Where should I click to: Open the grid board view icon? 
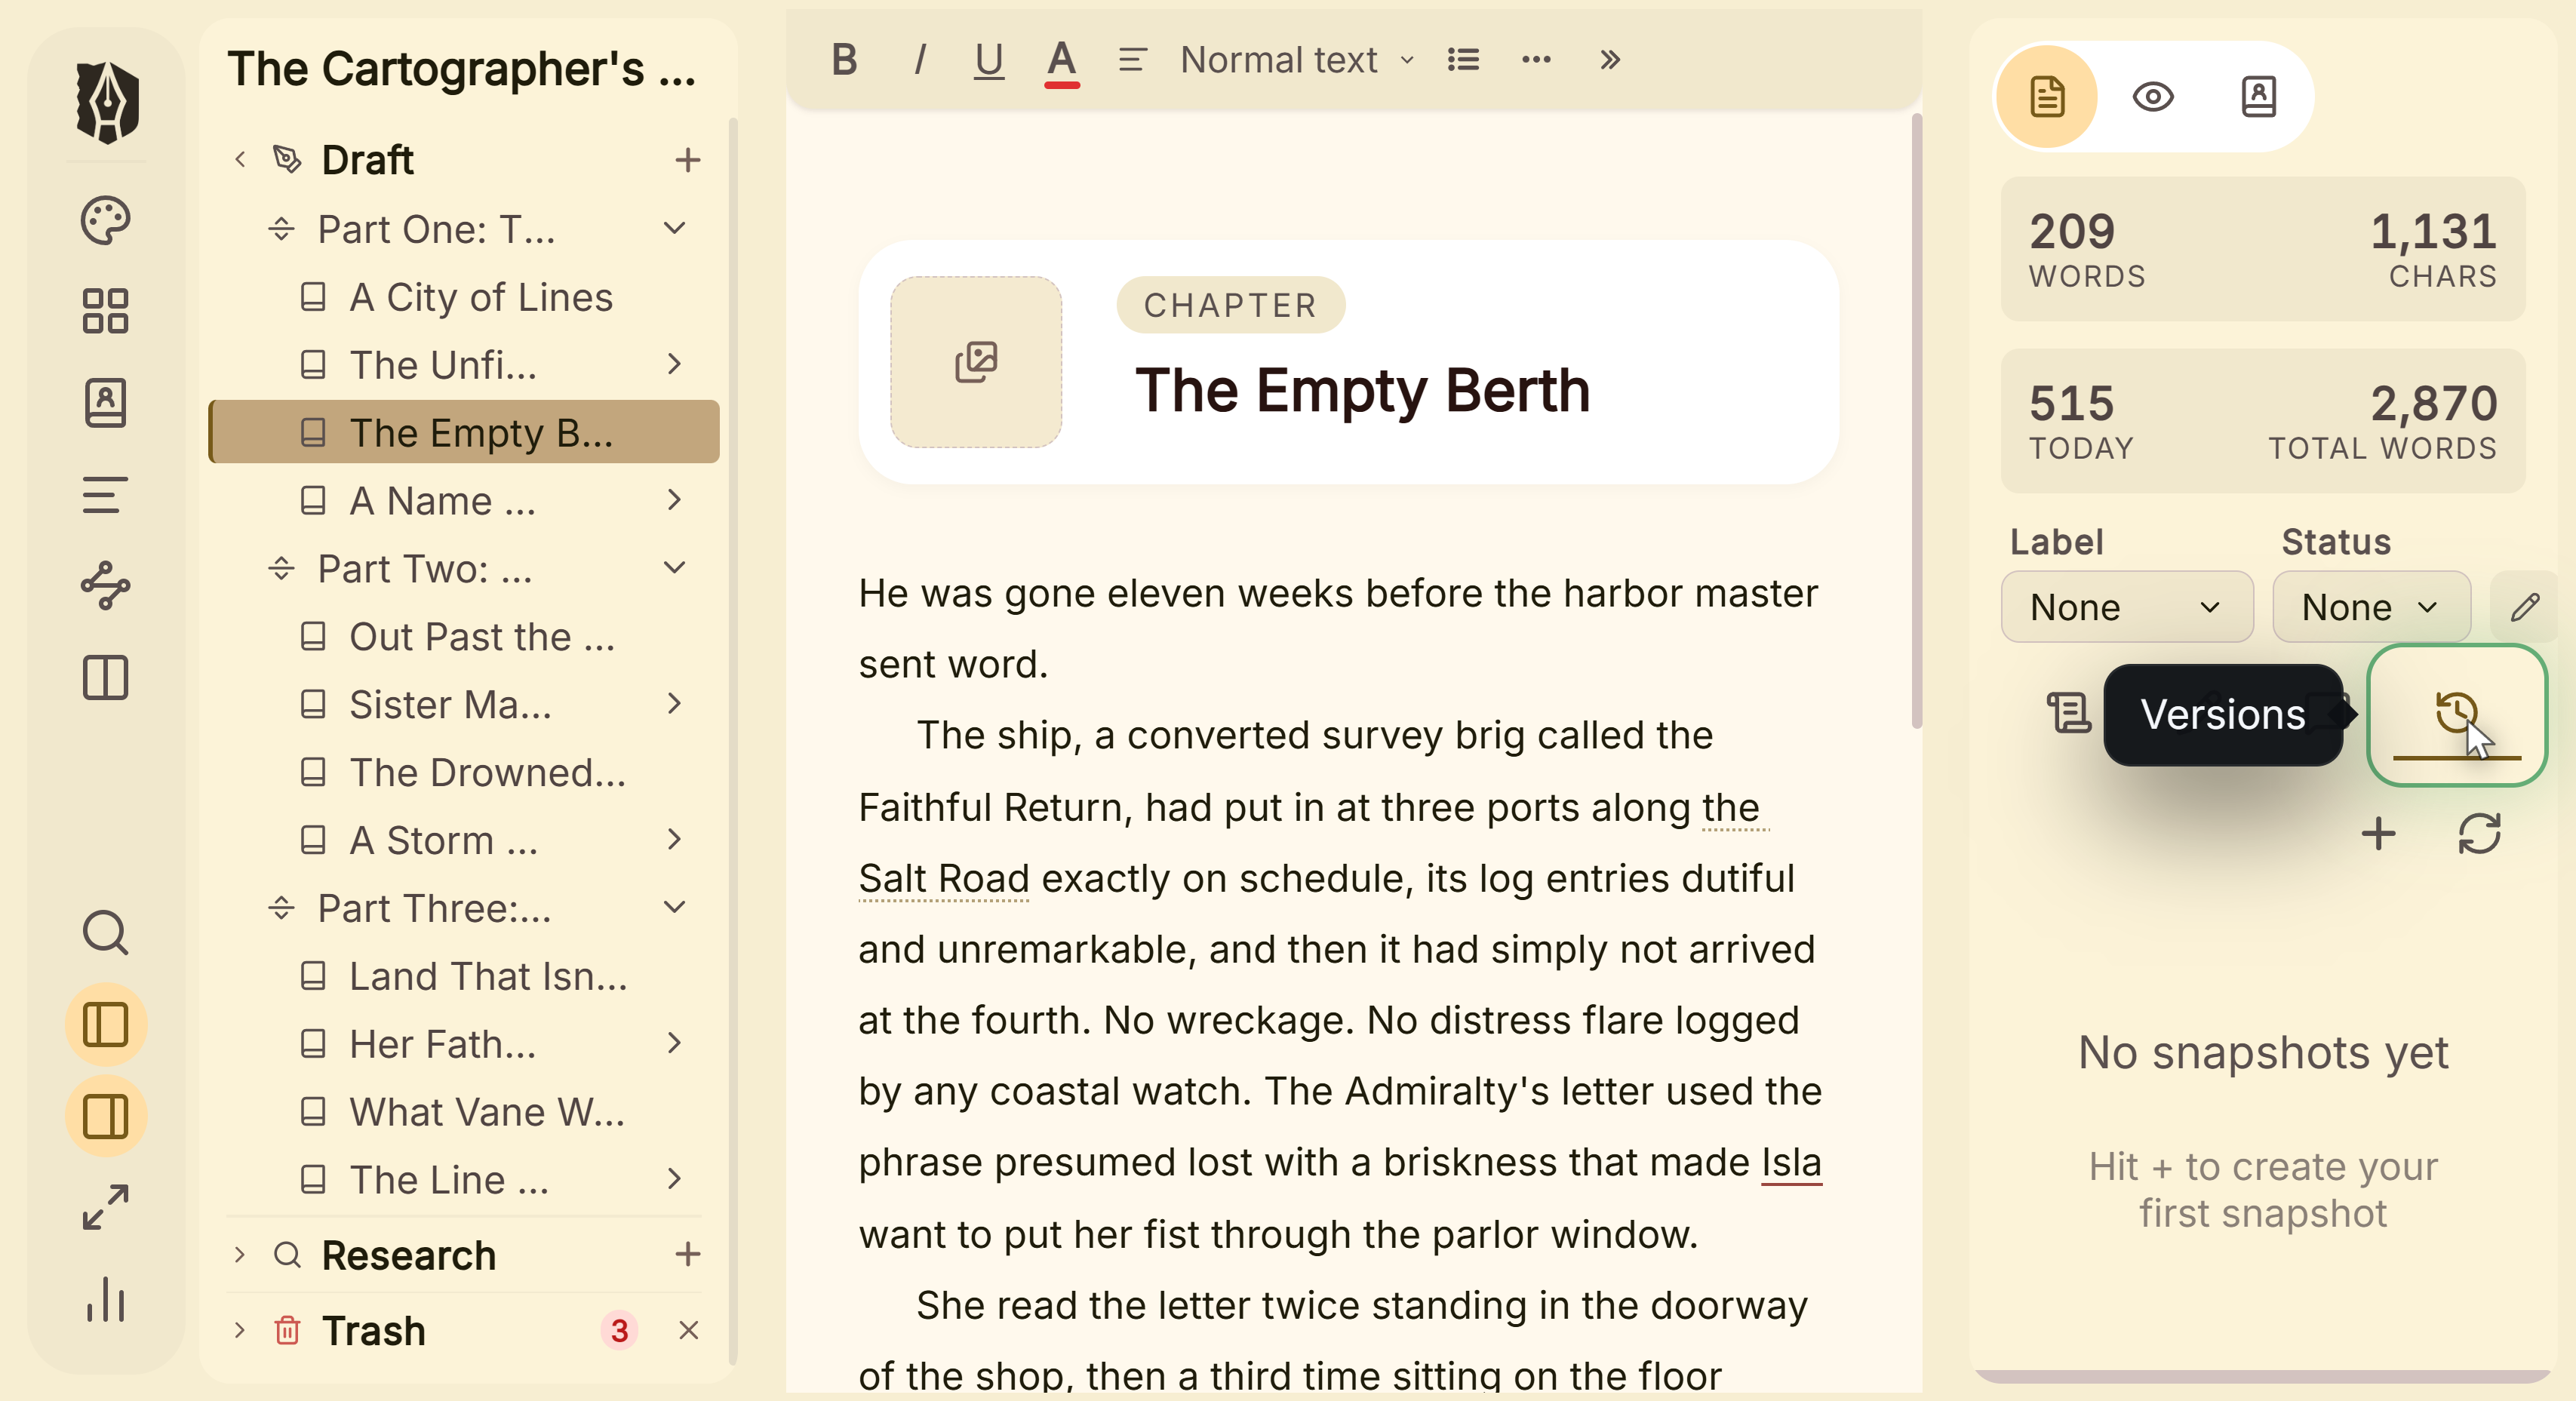point(106,311)
